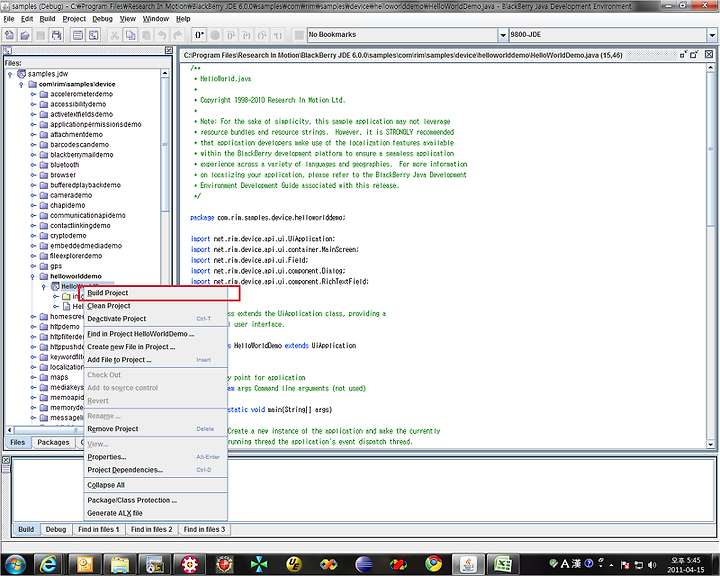Click the disabled Save disk icon
Viewport: 720px width, 576px height.
(x=40, y=35)
